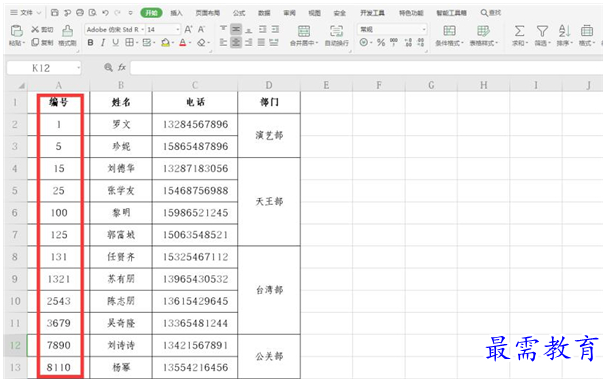Click the Paste (粘贴) clipboard icon
Viewport: 607px width, 380px height.
(x=17, y=31)
